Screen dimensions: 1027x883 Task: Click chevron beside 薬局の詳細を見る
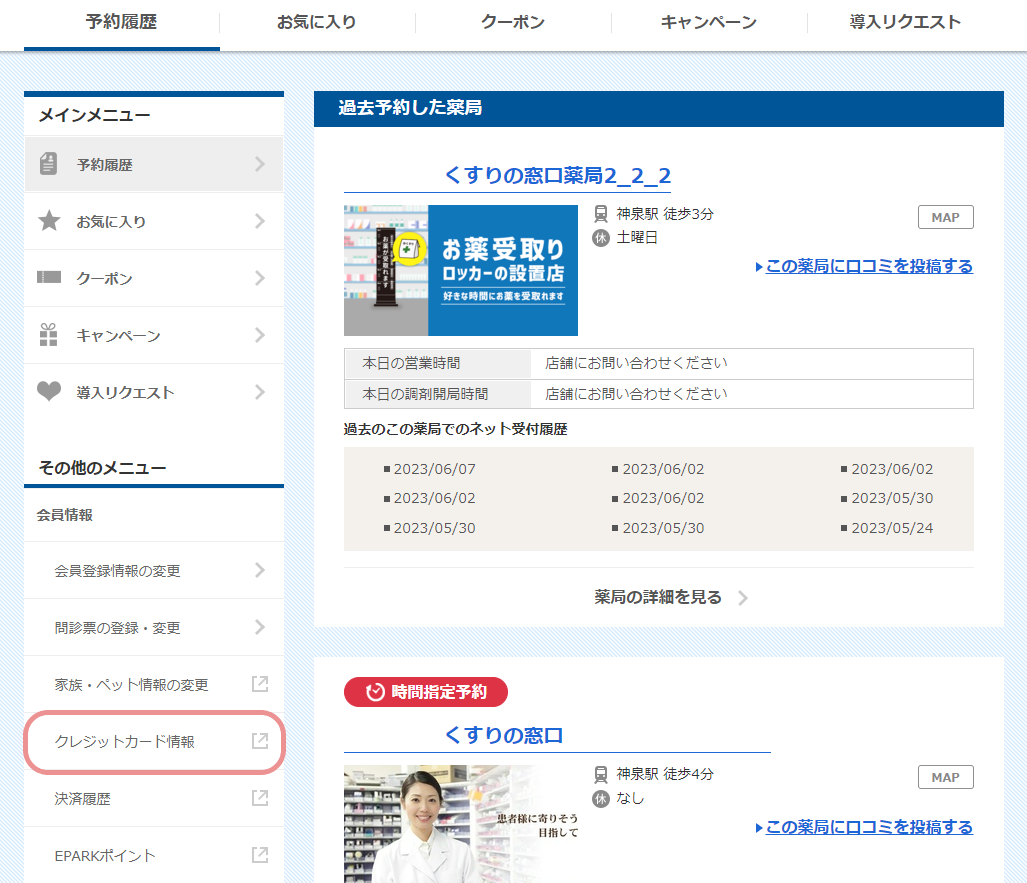[x=743, y=598]
